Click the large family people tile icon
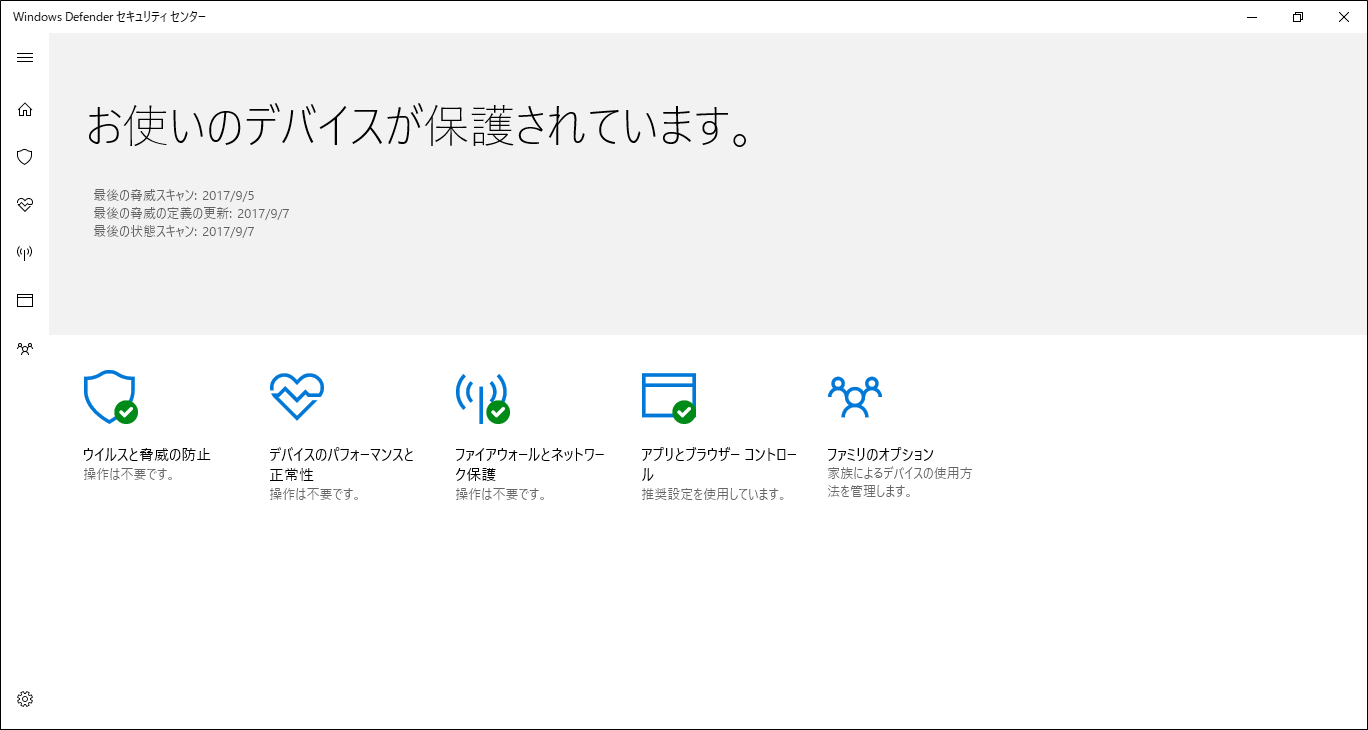1368x730 pixels. 854,397
